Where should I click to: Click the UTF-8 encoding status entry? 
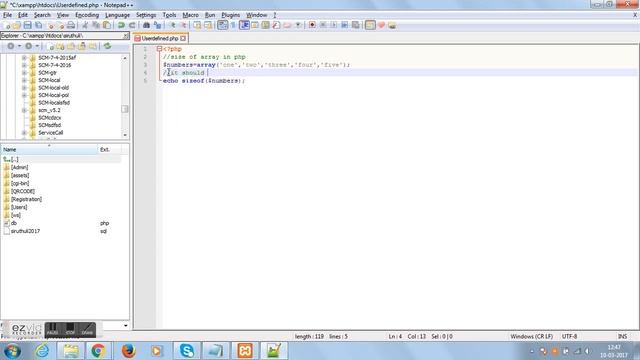pyautogui.click(x=569, y=336)
